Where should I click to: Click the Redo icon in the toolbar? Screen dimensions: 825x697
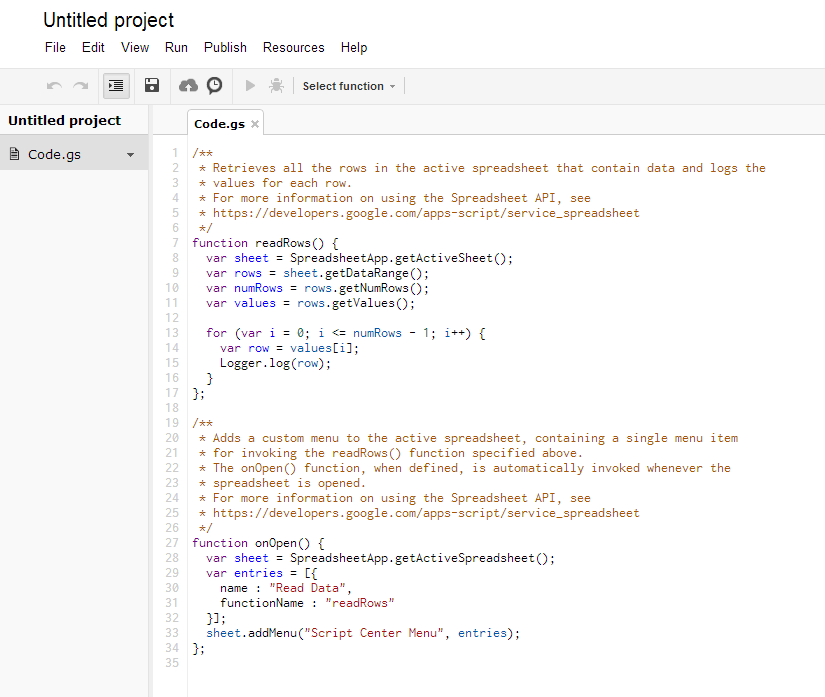(80, 85)
